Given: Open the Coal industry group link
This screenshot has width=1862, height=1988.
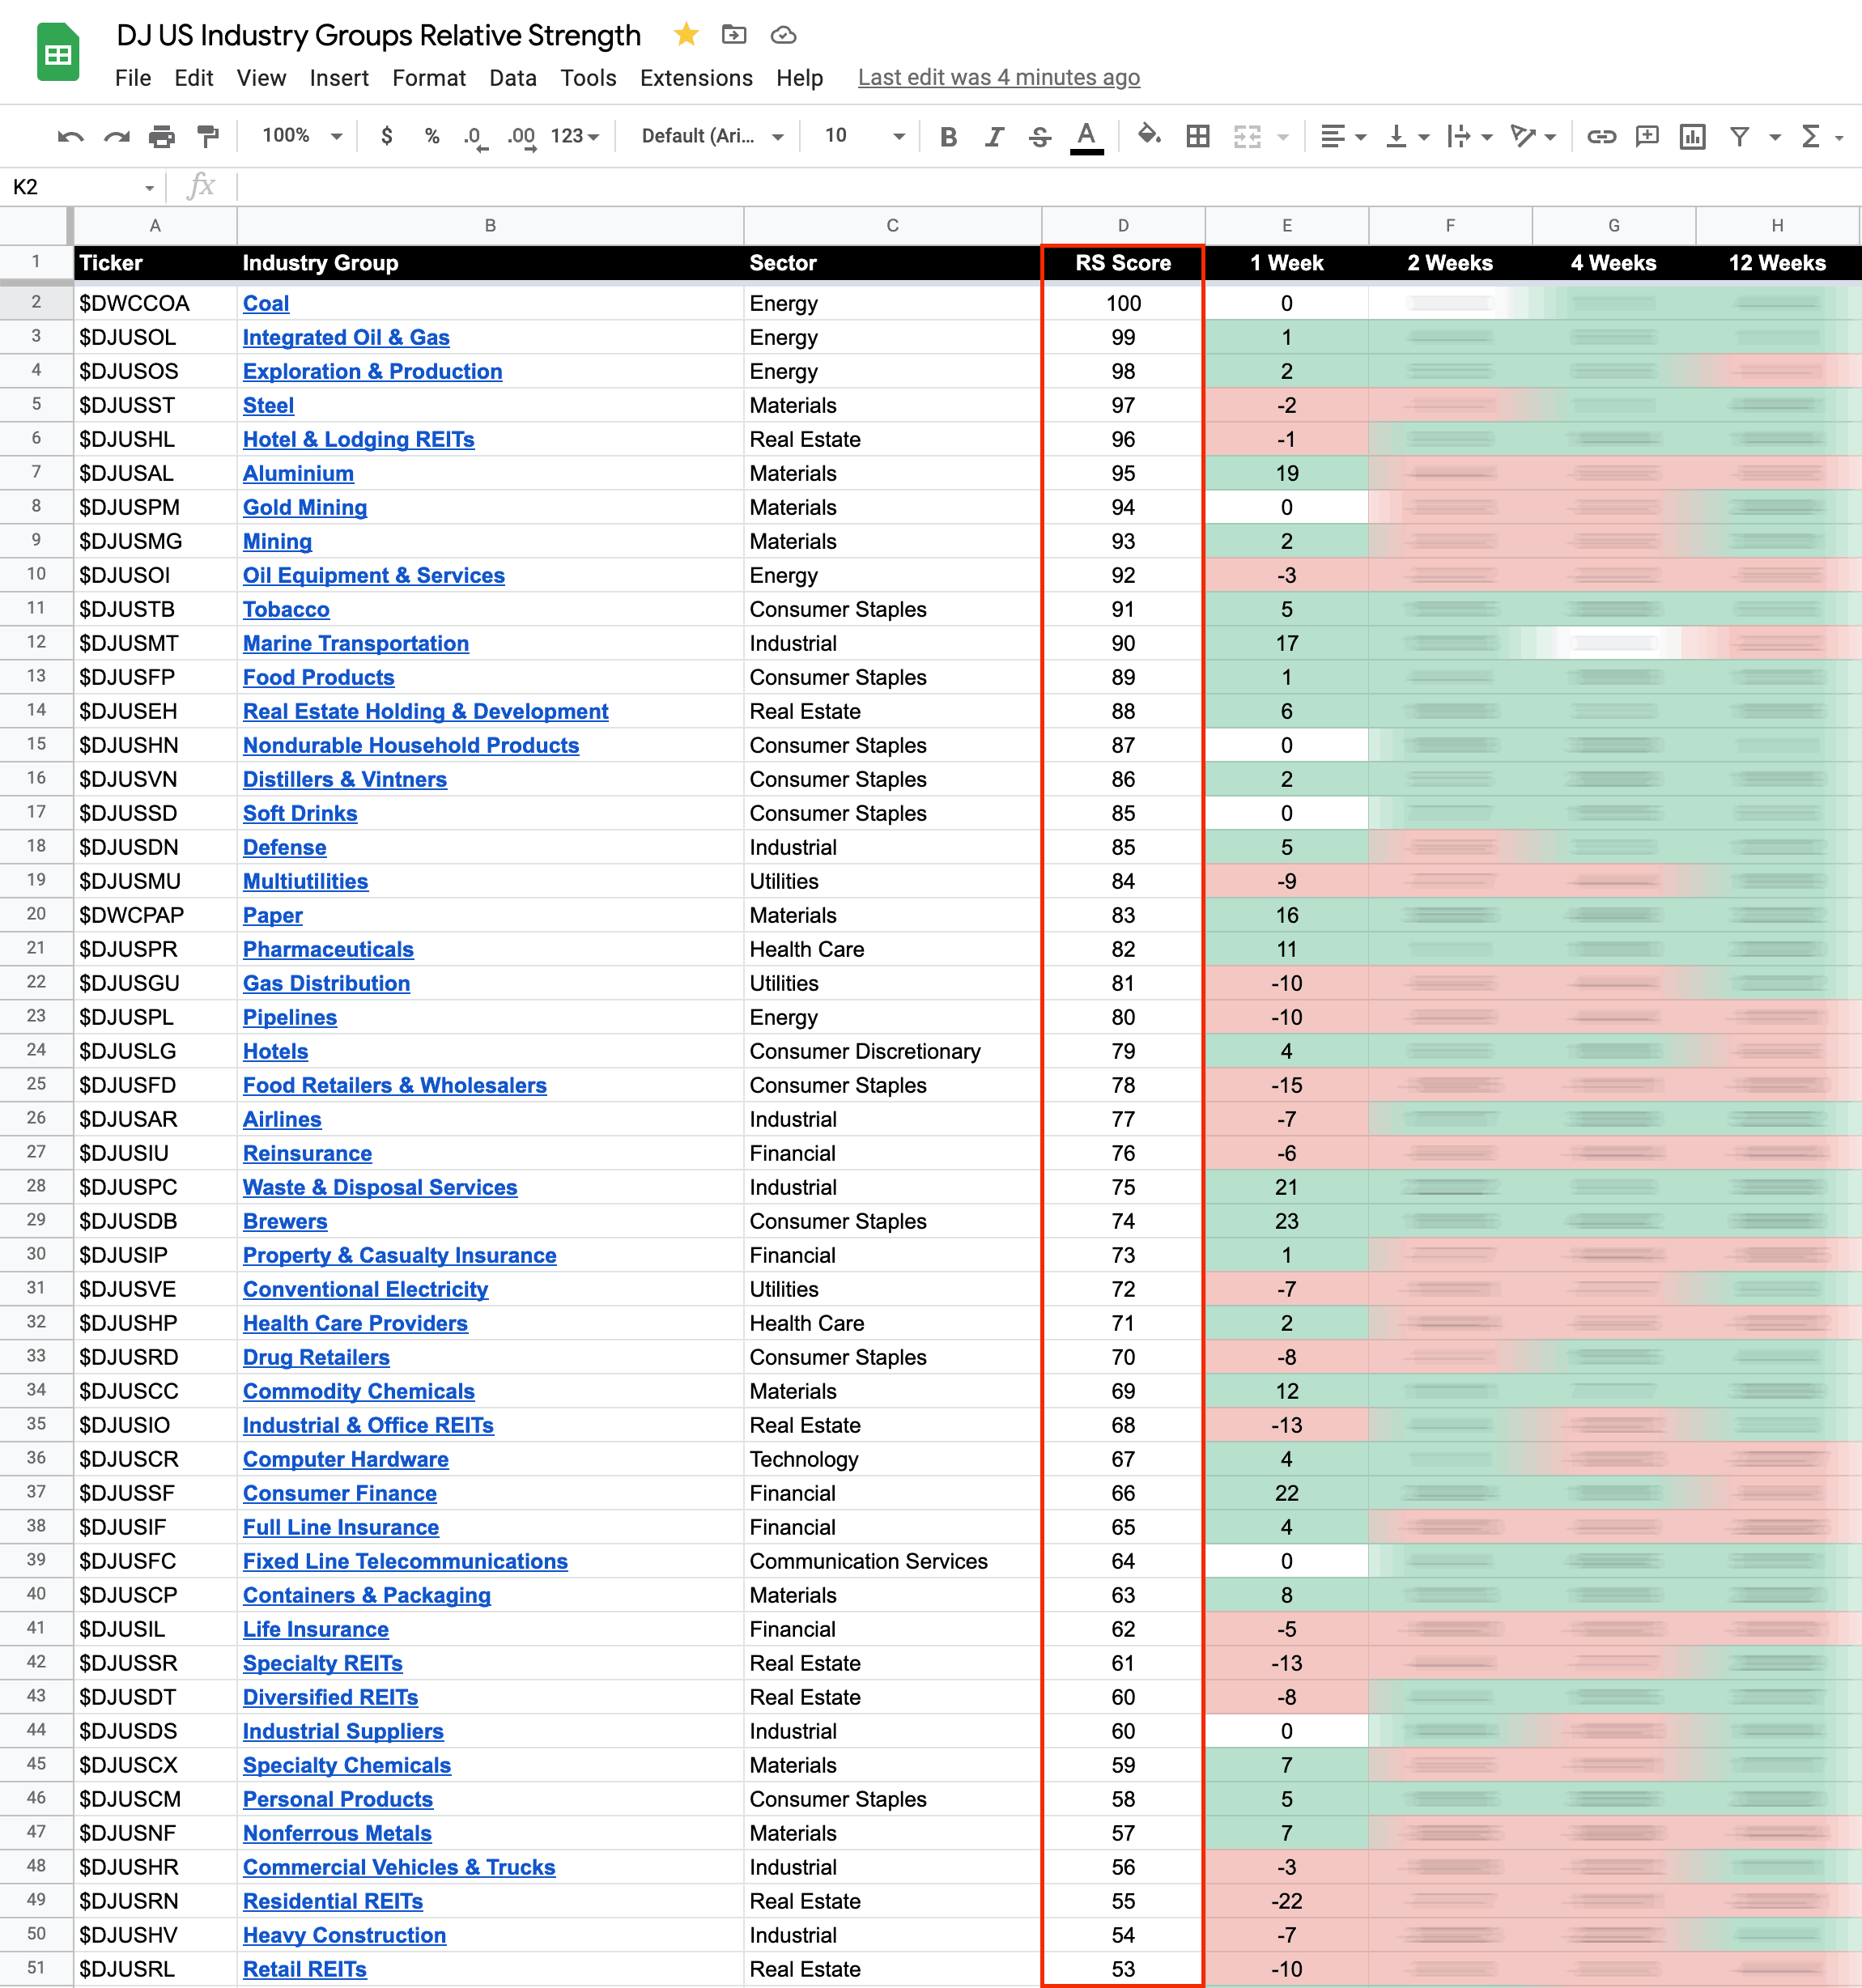Looking at the screenshot, I should click(x=266, y=303).
